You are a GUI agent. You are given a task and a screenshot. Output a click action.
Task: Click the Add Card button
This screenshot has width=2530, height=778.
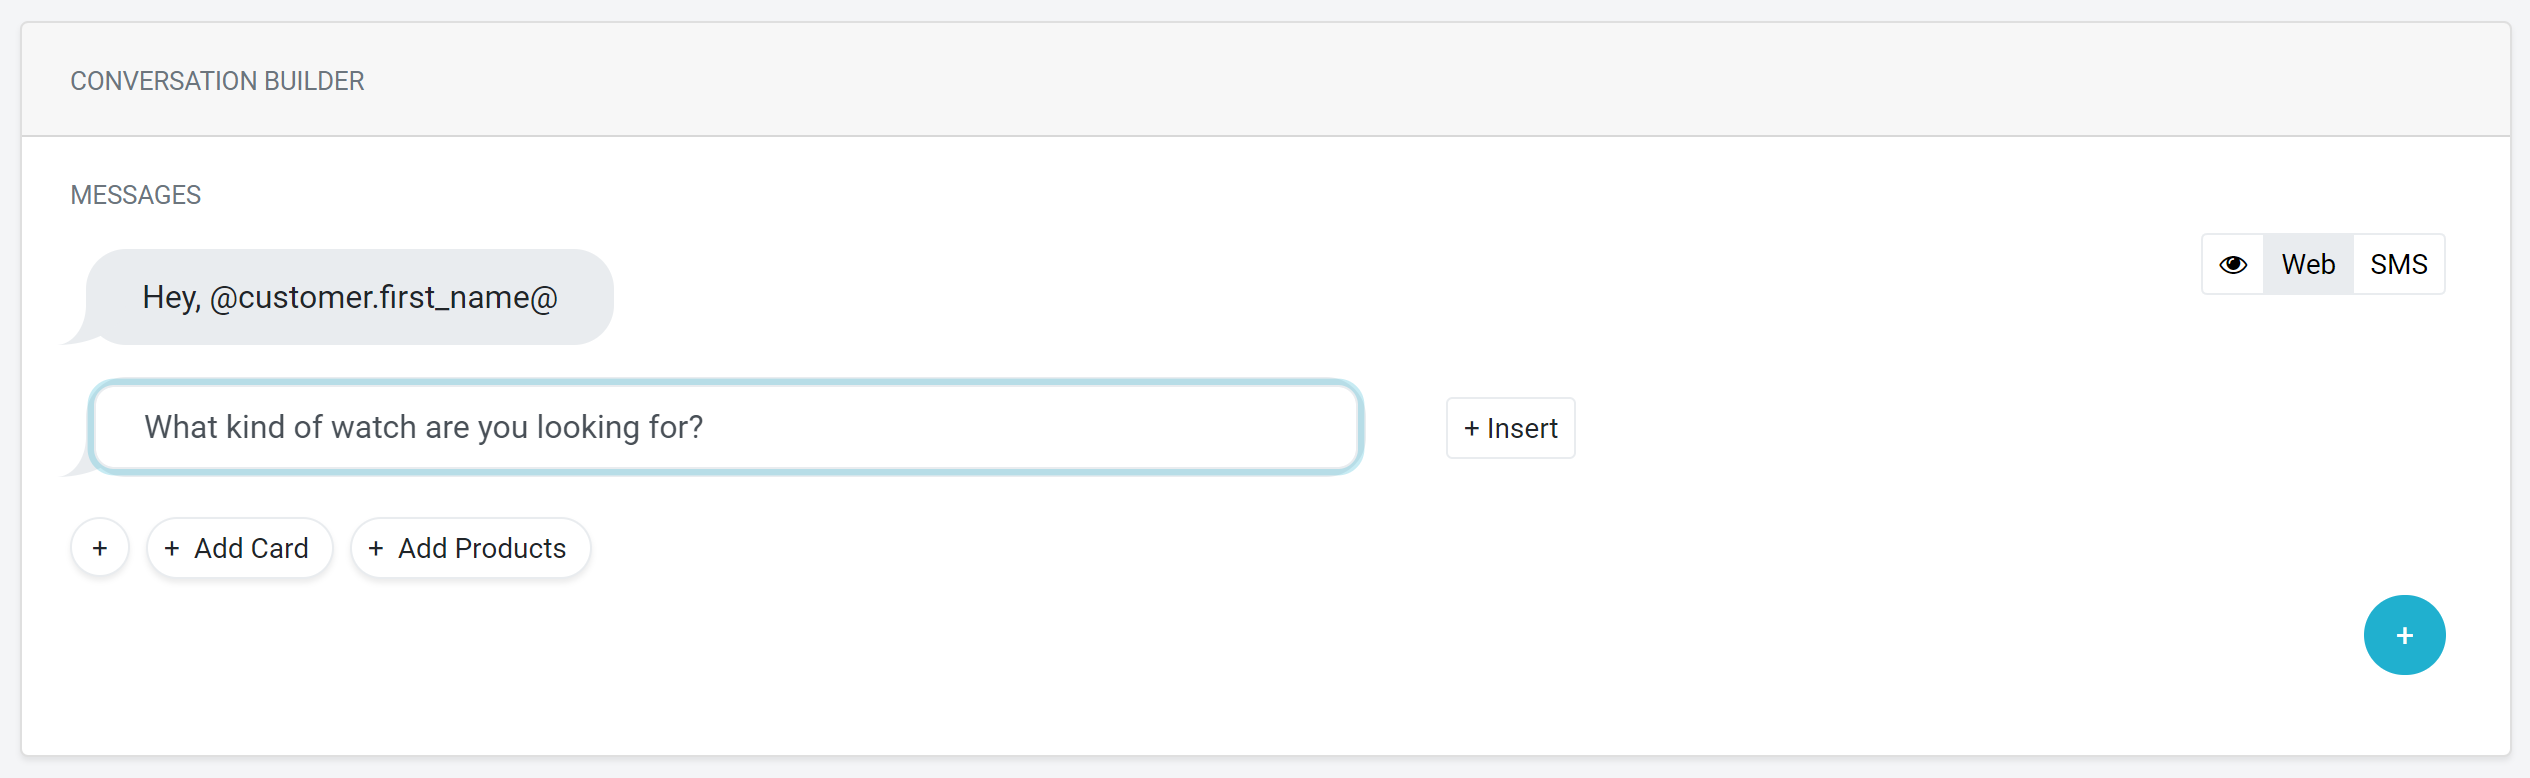point(240,548)
